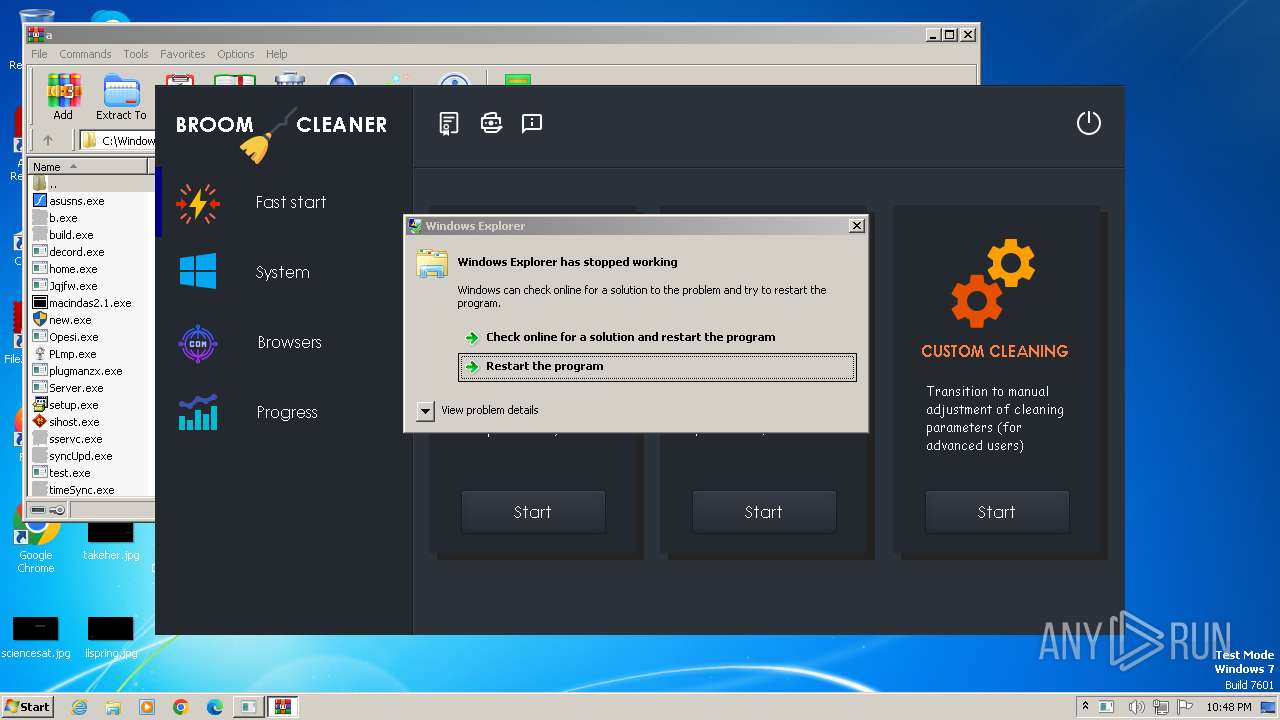
Task: Select plugmanzx.exe in WinRAR file list
Action: point(86,371)
